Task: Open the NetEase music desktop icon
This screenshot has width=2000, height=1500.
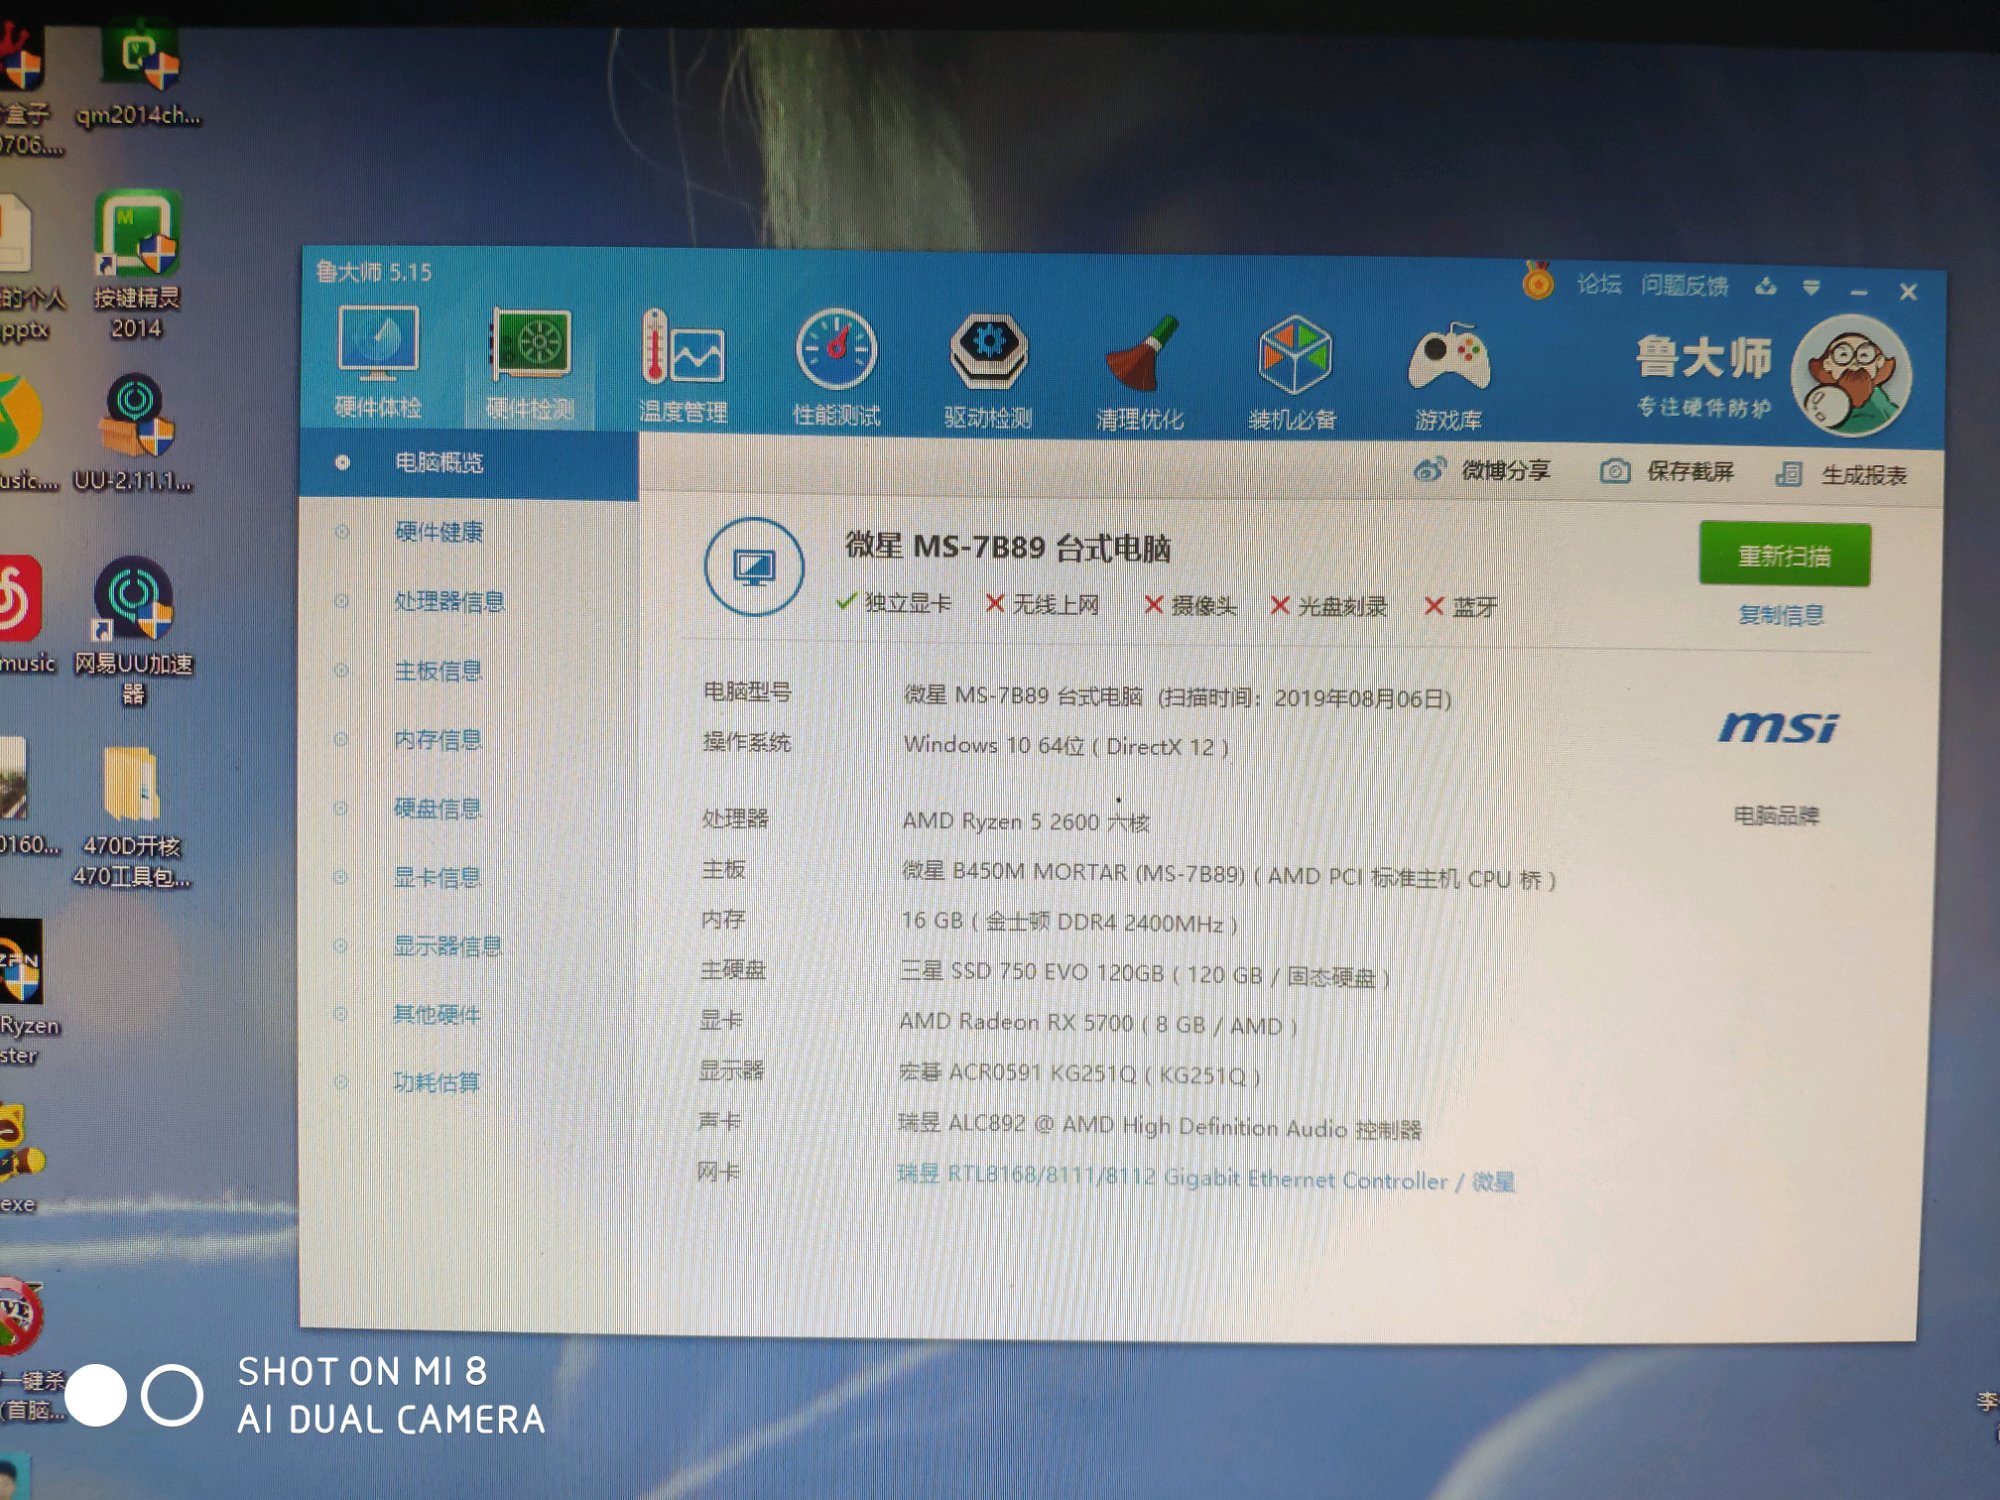Action: [26, 615]
